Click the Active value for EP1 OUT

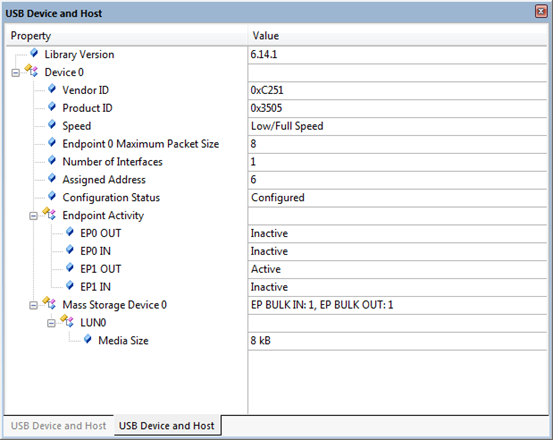tap(266, 269)
